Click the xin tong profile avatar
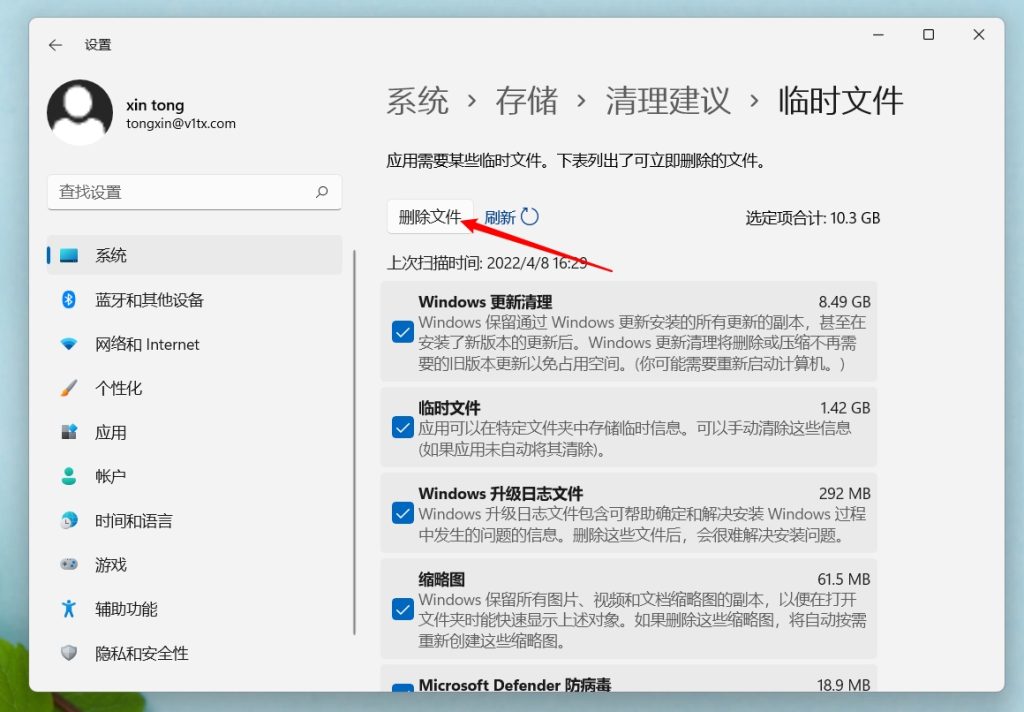 tap(80, 112)
